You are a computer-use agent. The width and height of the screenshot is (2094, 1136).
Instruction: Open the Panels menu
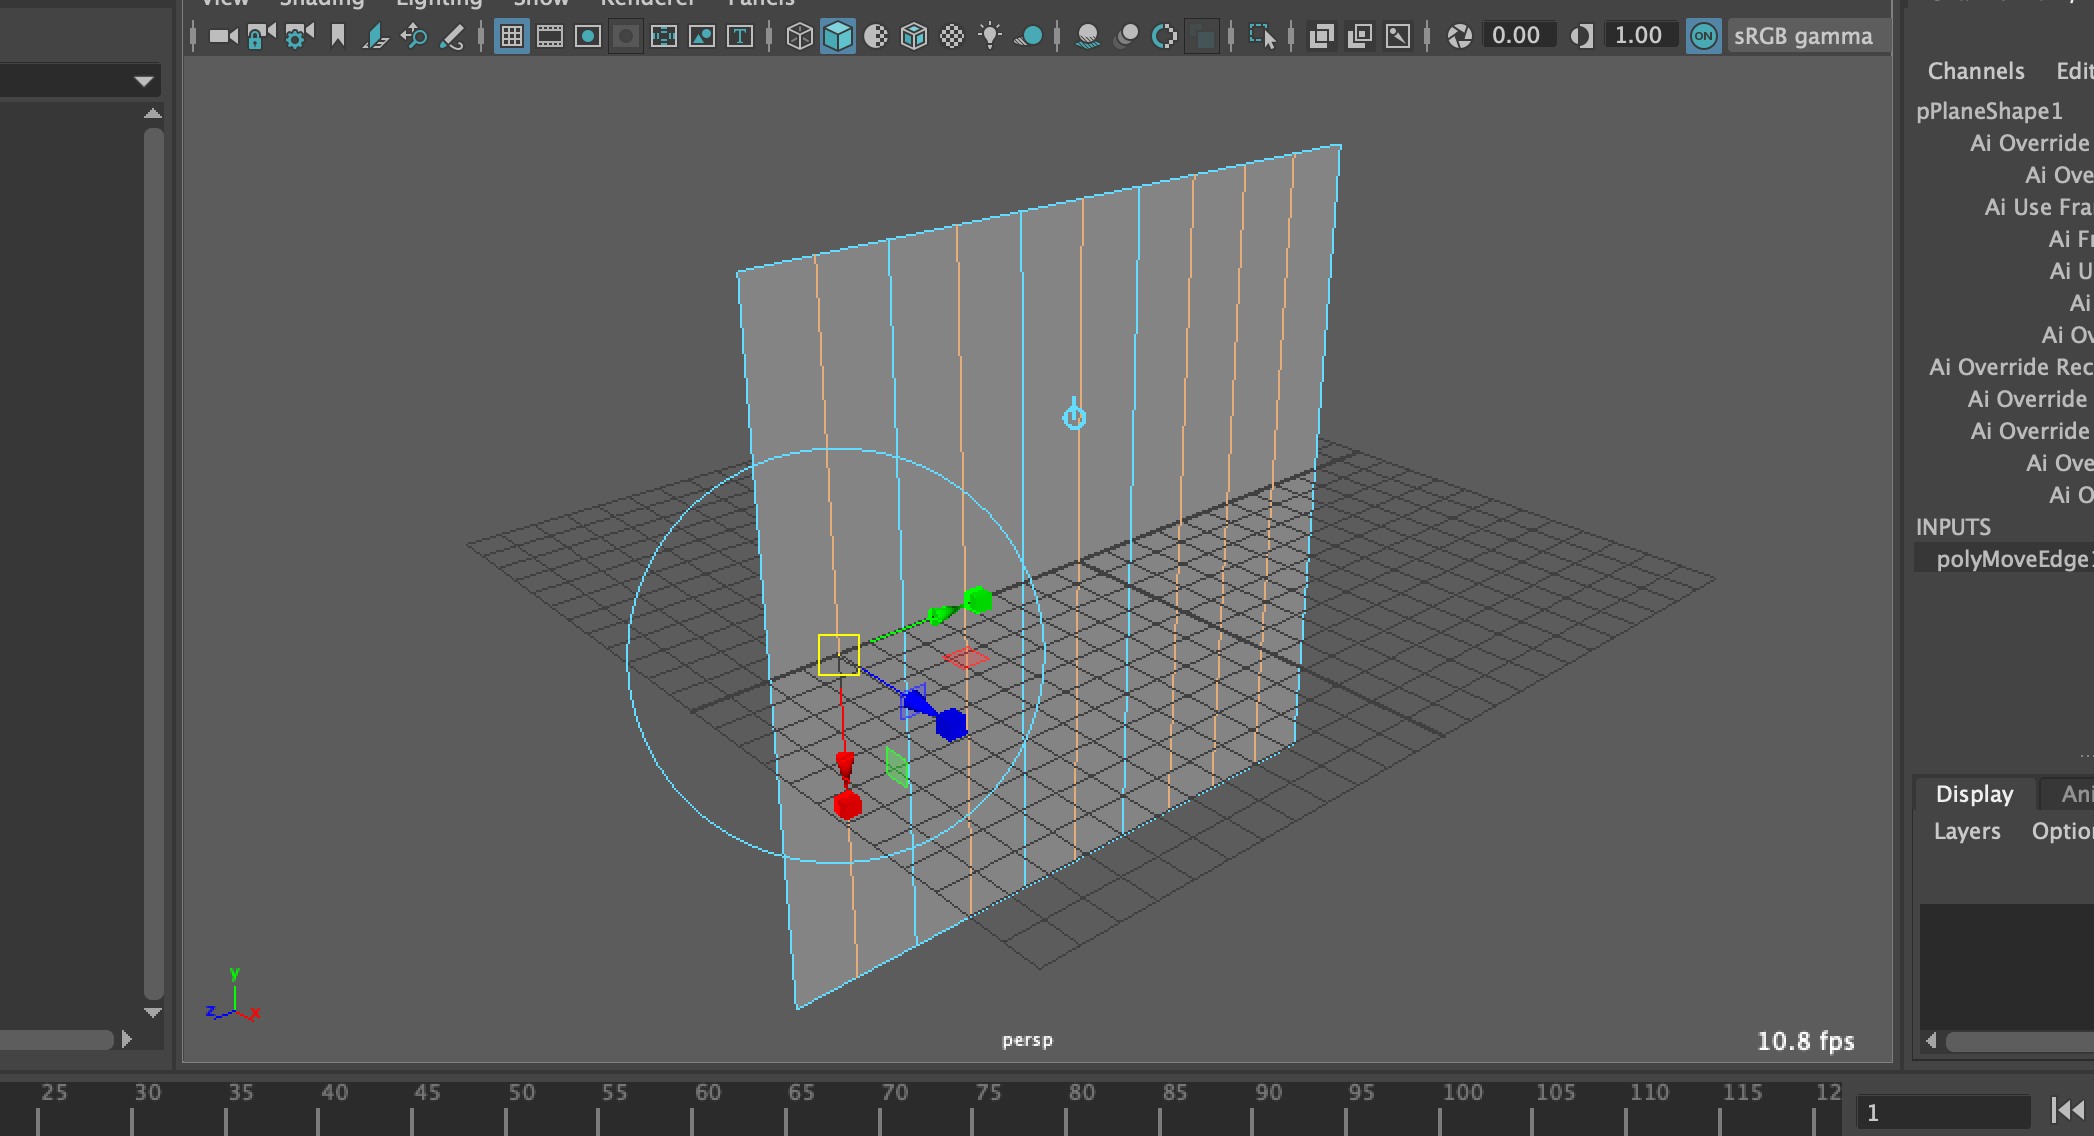pyautogui.click(x=762, y=4)
